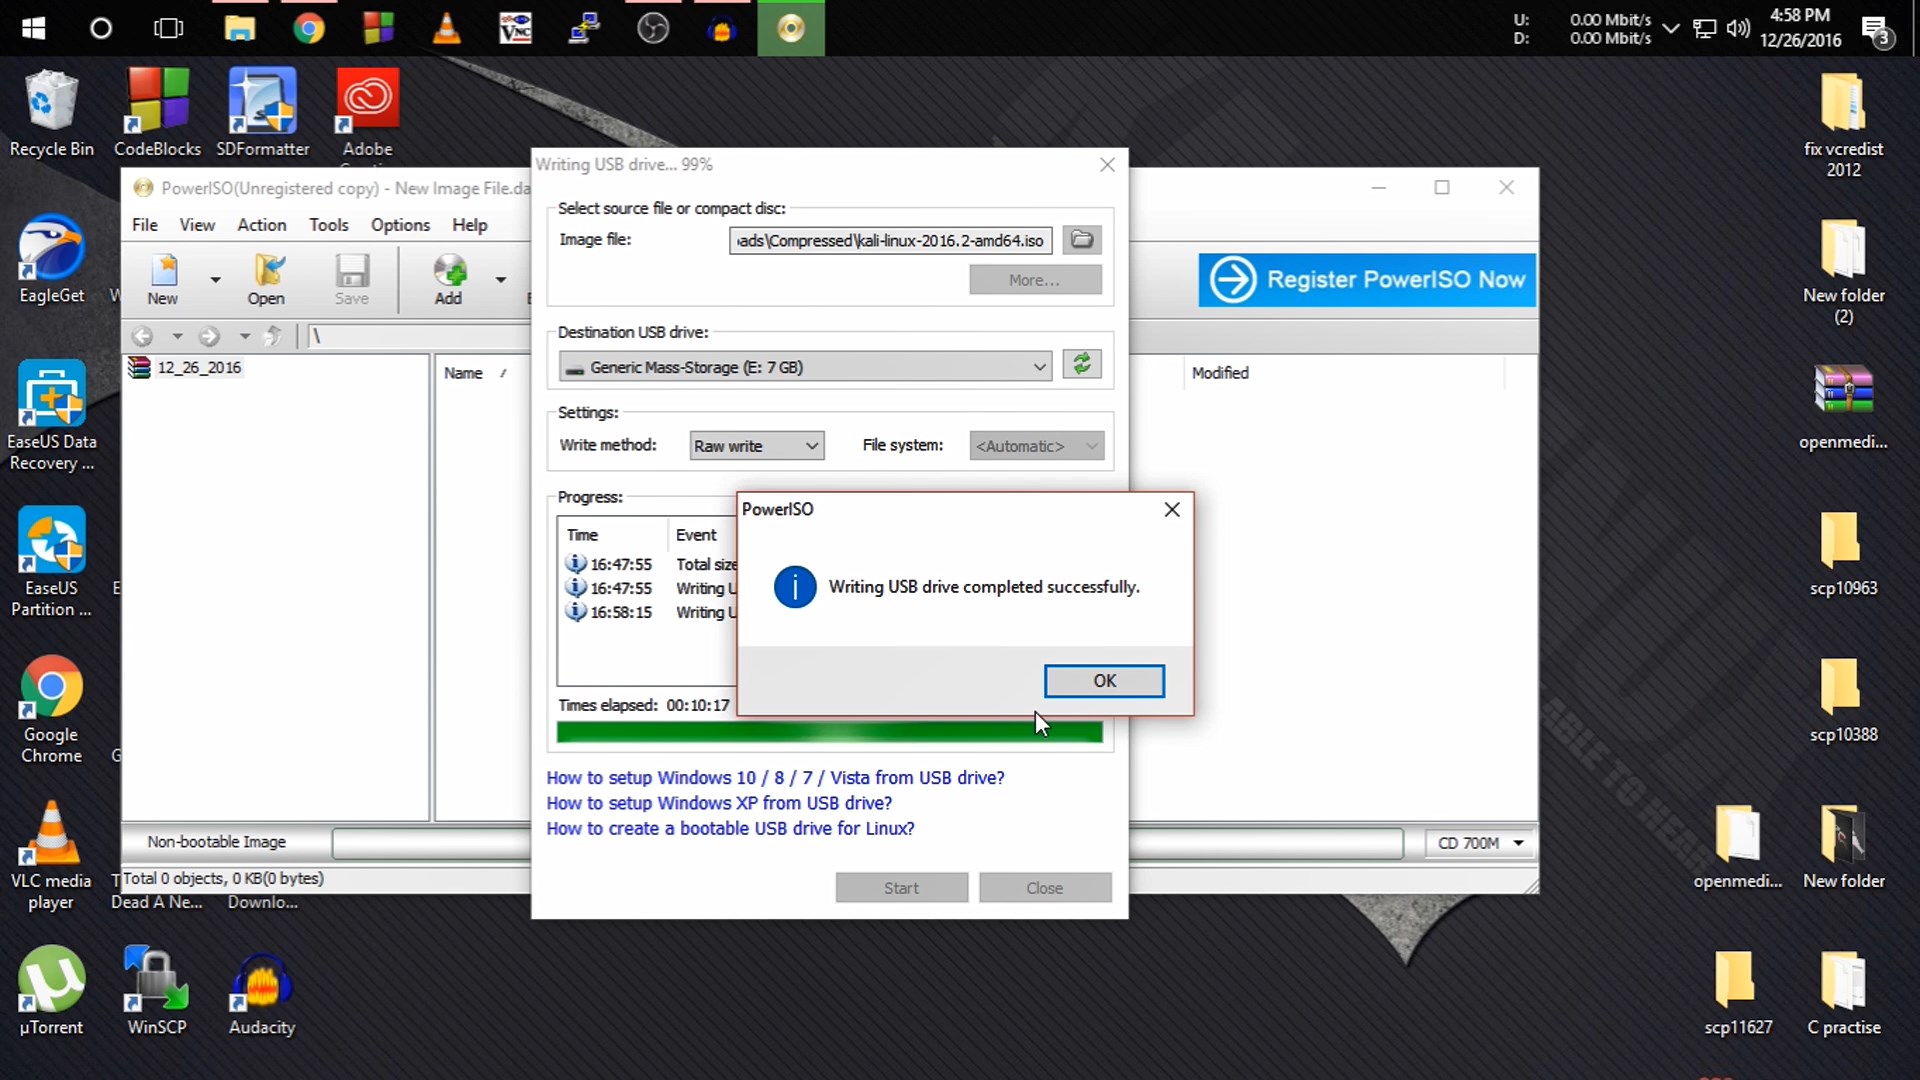The width and height of the screenshot is (1920, 1080).
Task: Click the green writing progress bar
Action: click(x=829, y=733)
